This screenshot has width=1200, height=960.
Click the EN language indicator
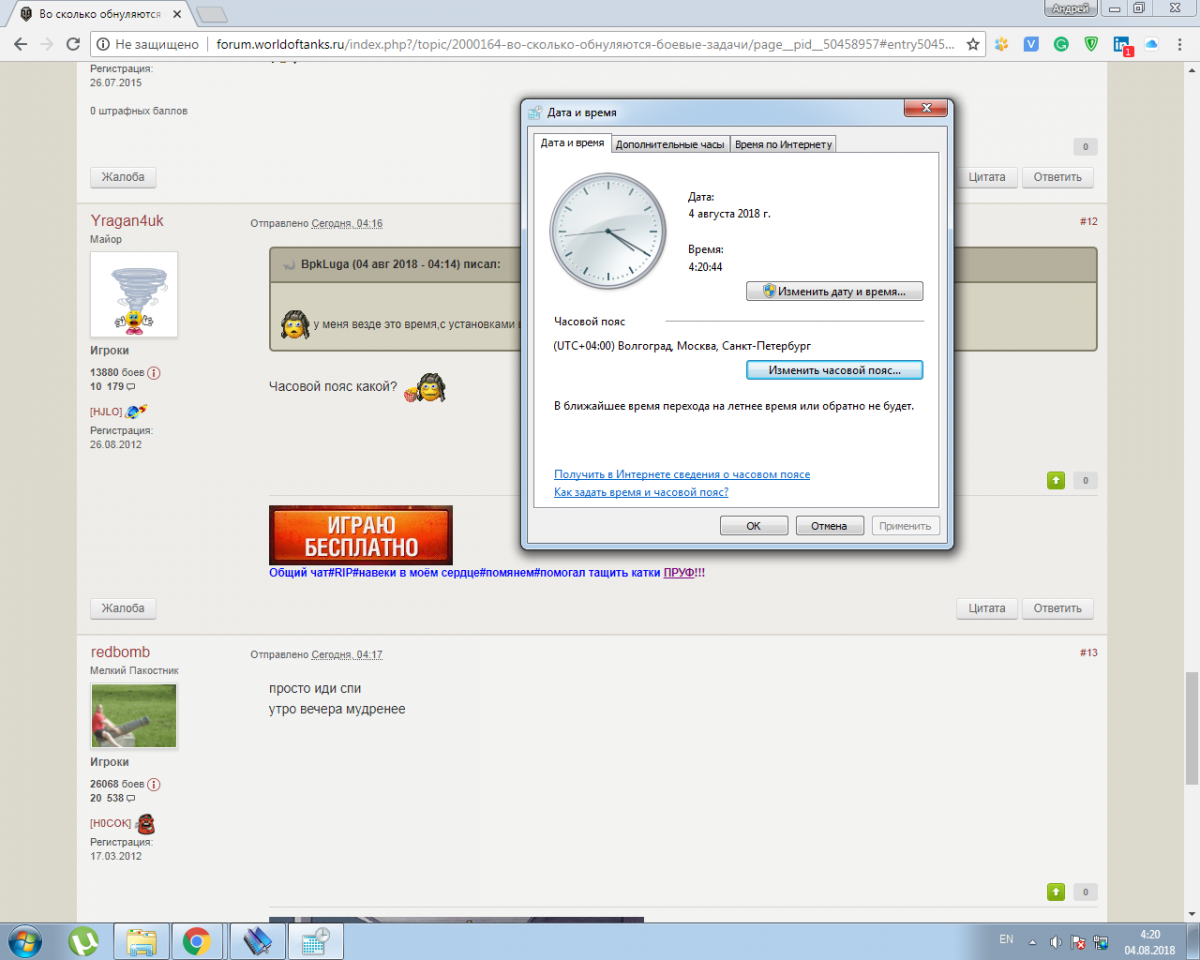pos(1006,940)
